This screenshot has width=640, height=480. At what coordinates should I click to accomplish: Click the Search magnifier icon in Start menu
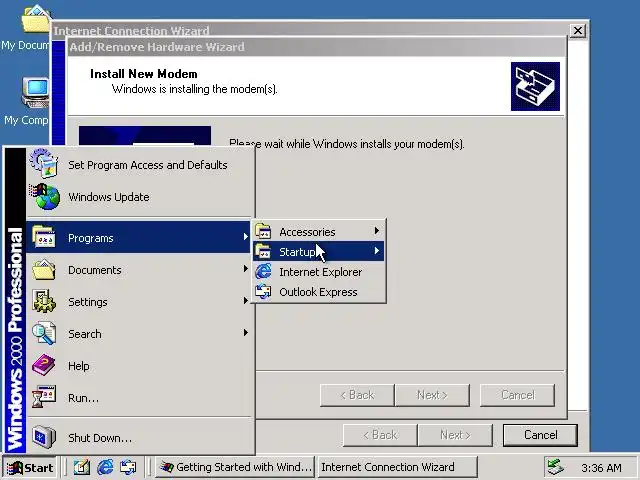point(44,333)
